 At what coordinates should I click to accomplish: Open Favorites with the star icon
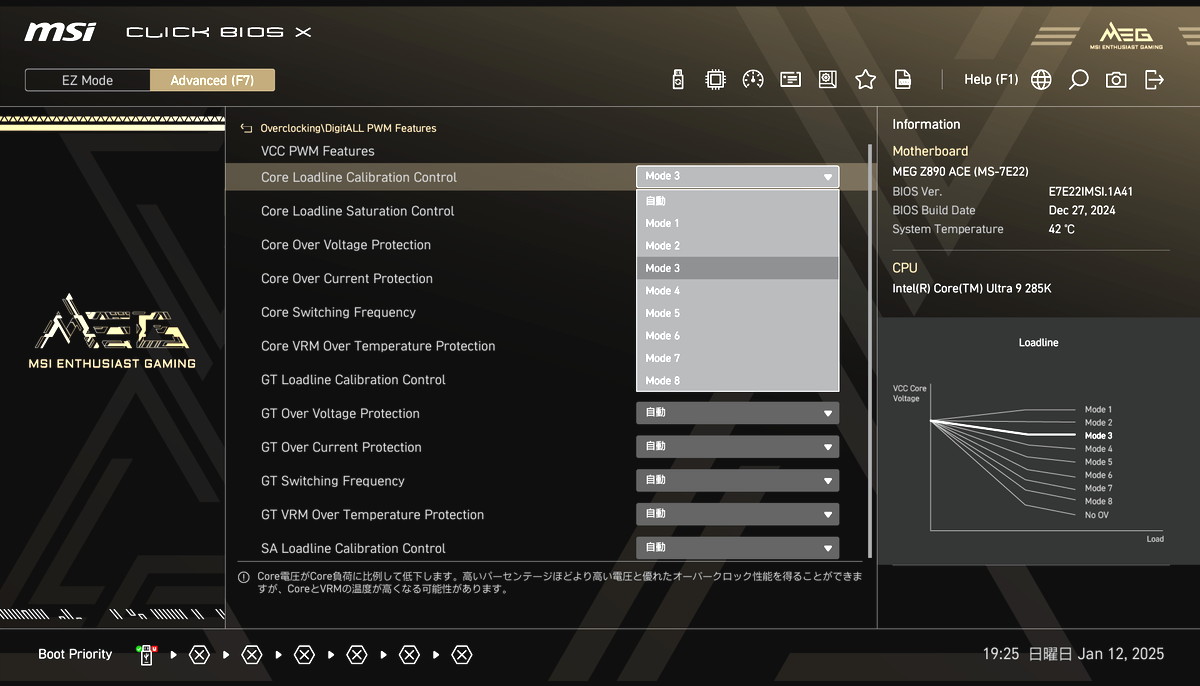click(x=866, y=80)
